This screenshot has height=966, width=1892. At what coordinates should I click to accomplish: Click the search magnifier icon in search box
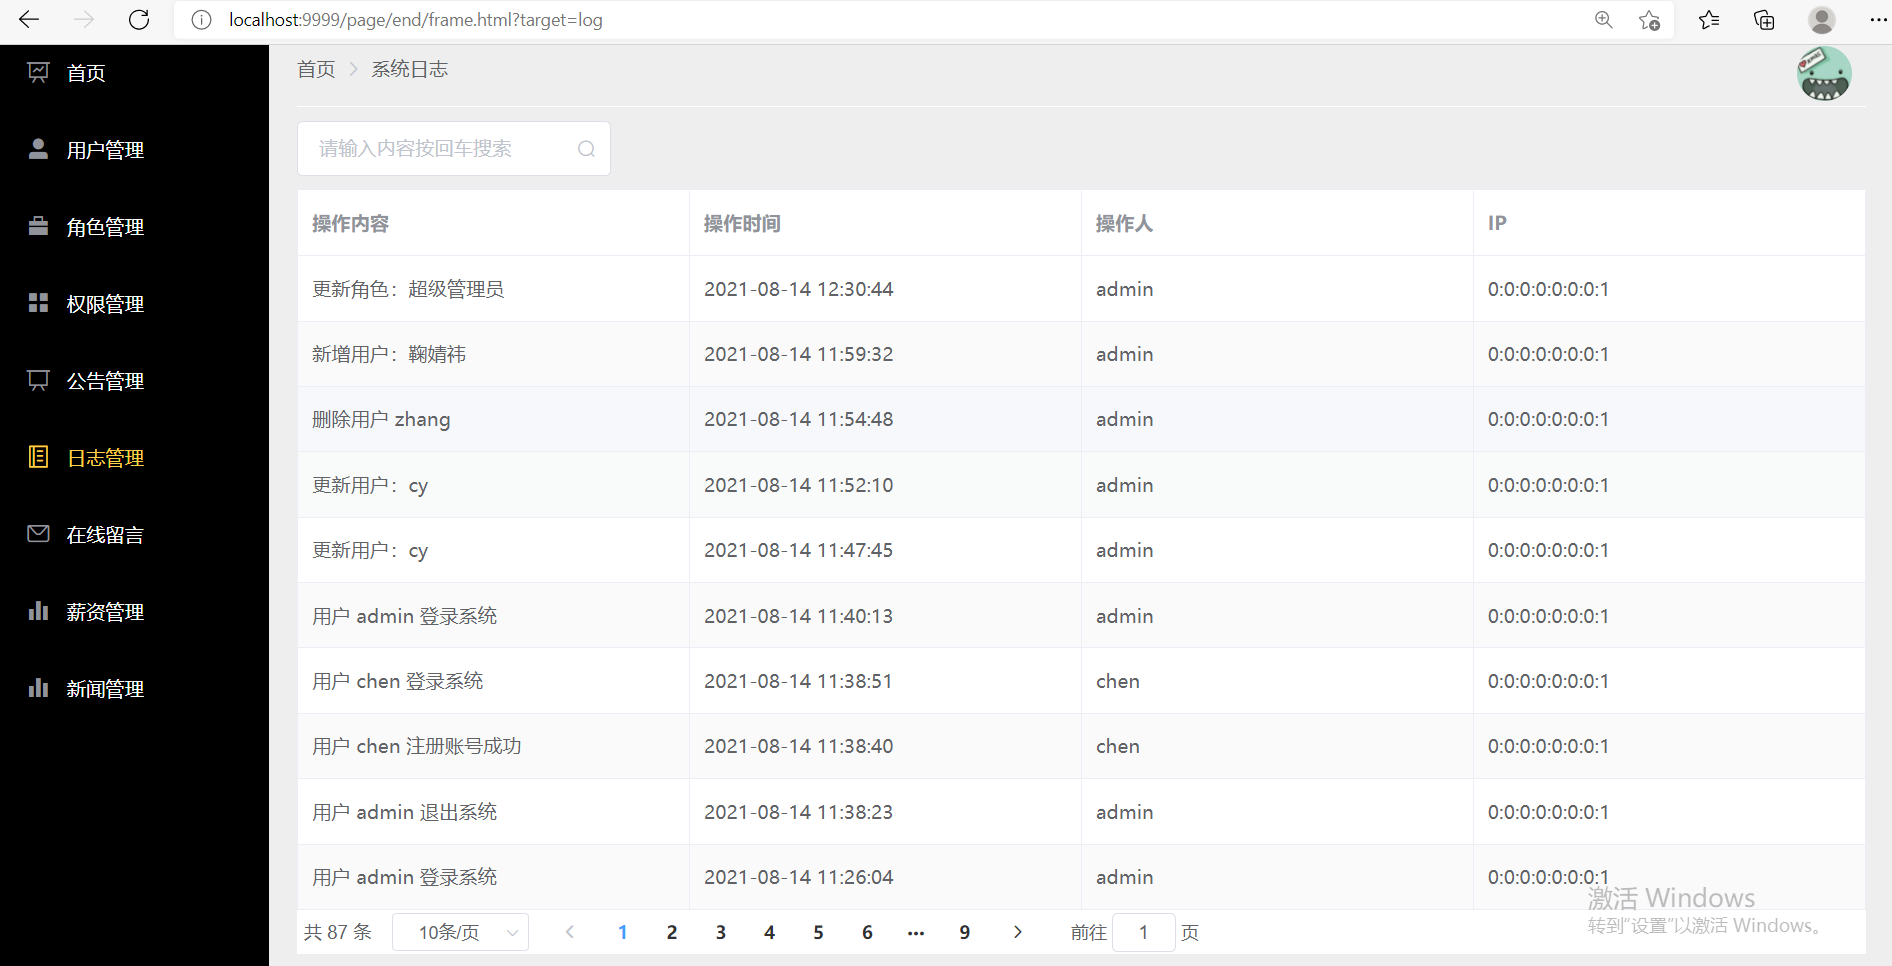click(x=586, y=149)
